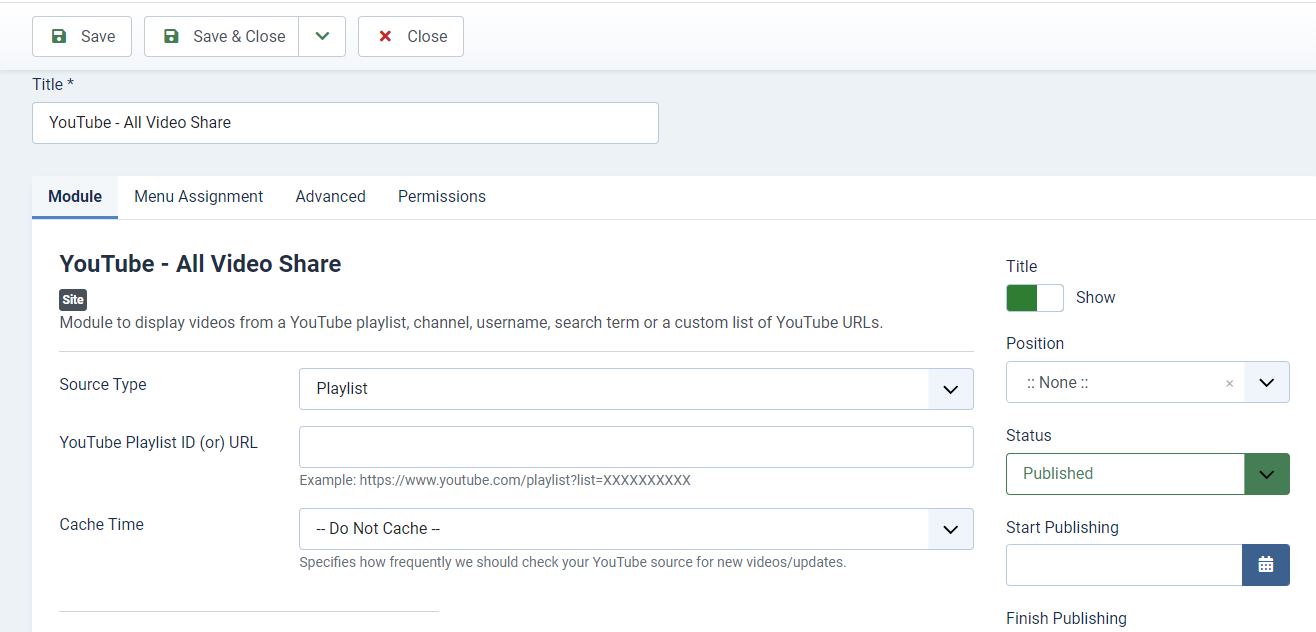Click the Close button with red X
The width and height of the screenshot is (1316, 632).
click(x=411, y=36)
